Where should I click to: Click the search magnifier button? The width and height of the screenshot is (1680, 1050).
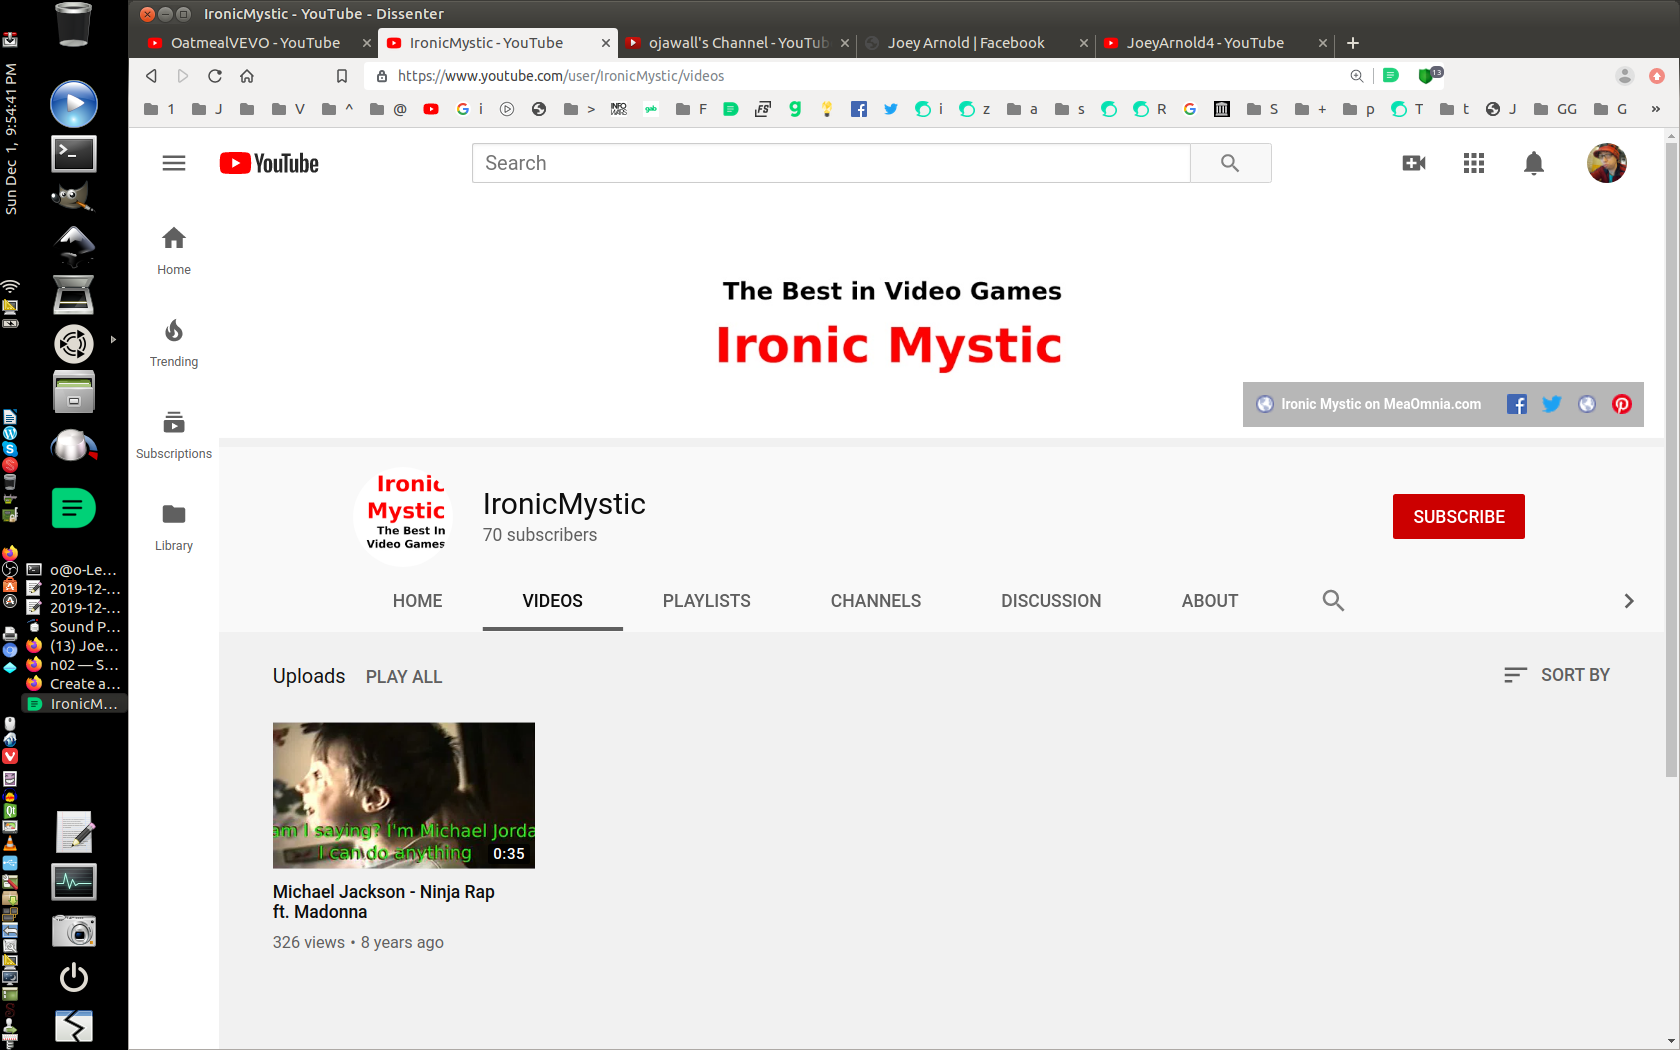click(1230, 163)
